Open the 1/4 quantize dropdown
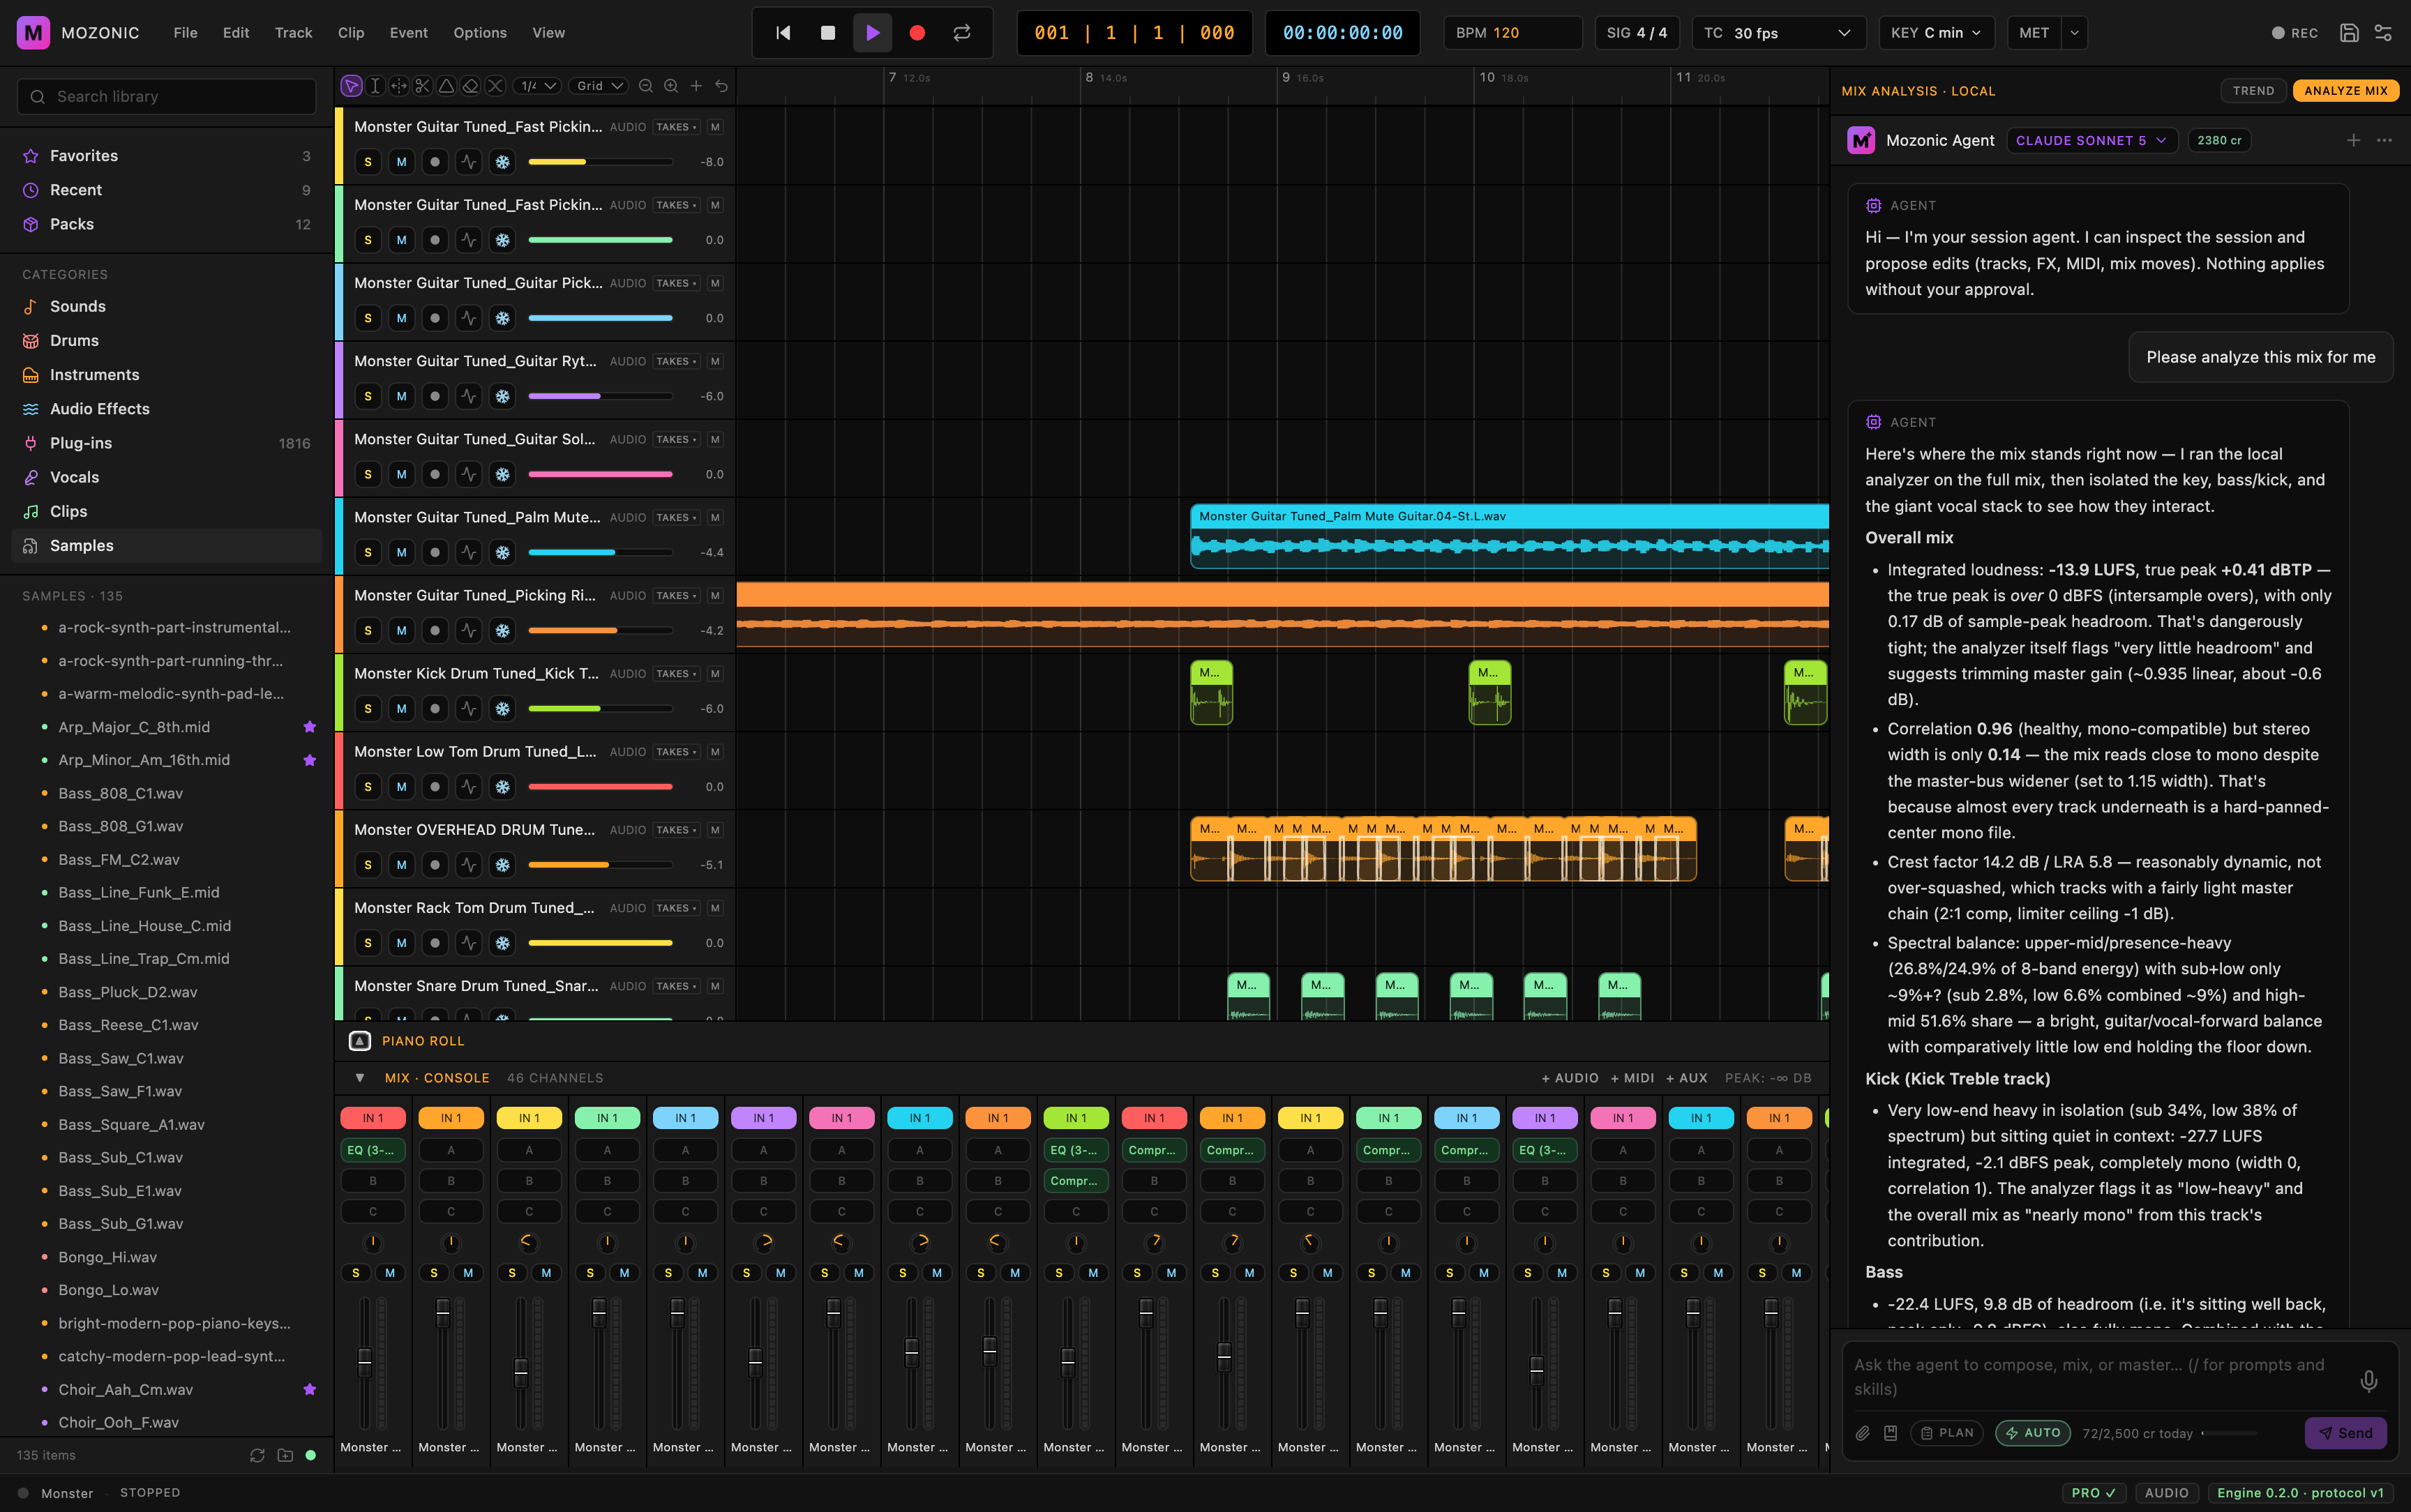 point(538,86)
